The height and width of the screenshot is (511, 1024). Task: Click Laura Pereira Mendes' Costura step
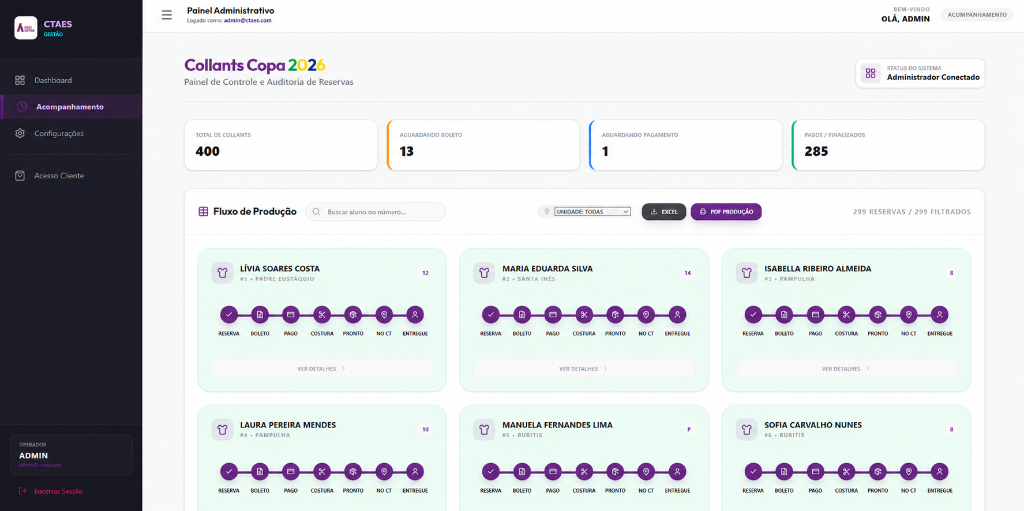pyautogui.click(x=322, y=472)
